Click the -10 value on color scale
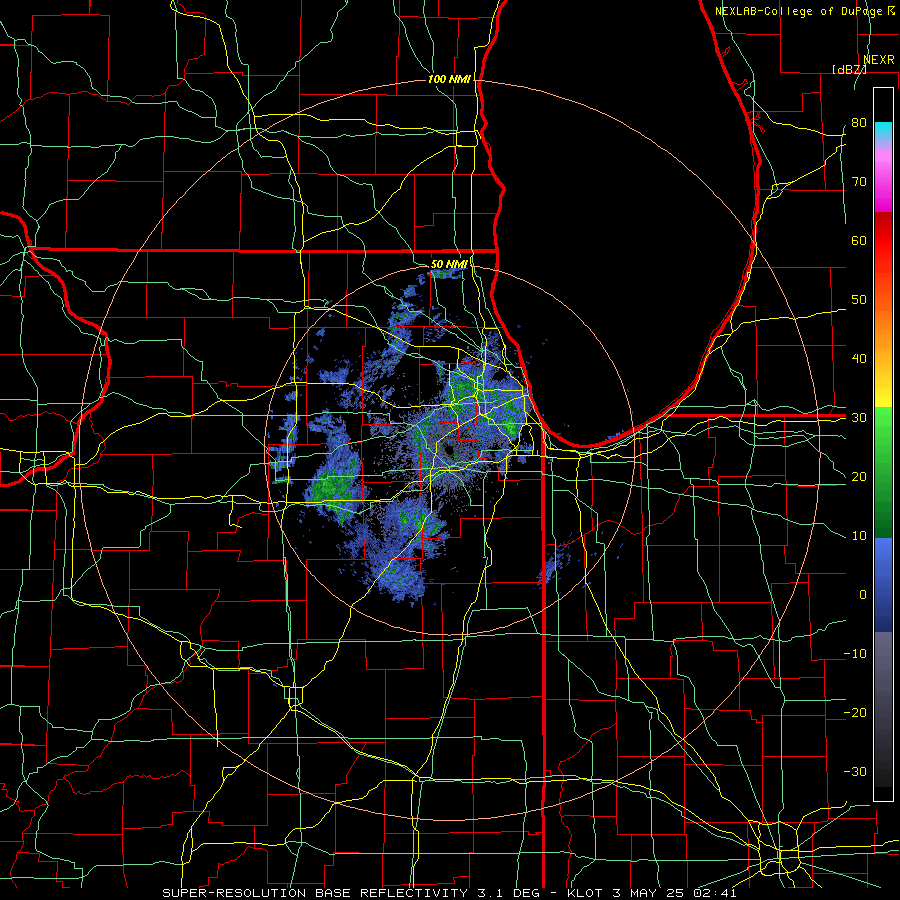This screenshot has width=900, height=900. [x=855, y=654]
